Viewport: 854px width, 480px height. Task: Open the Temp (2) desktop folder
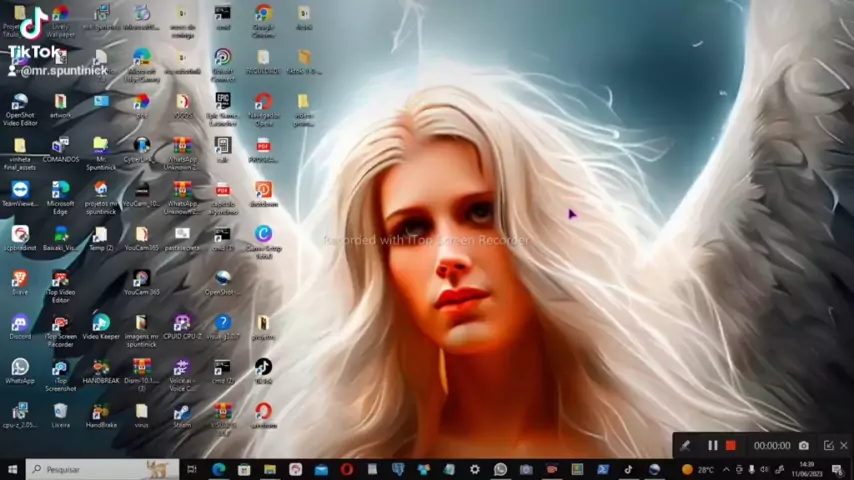pyautogui.click(x=101, y=238)
